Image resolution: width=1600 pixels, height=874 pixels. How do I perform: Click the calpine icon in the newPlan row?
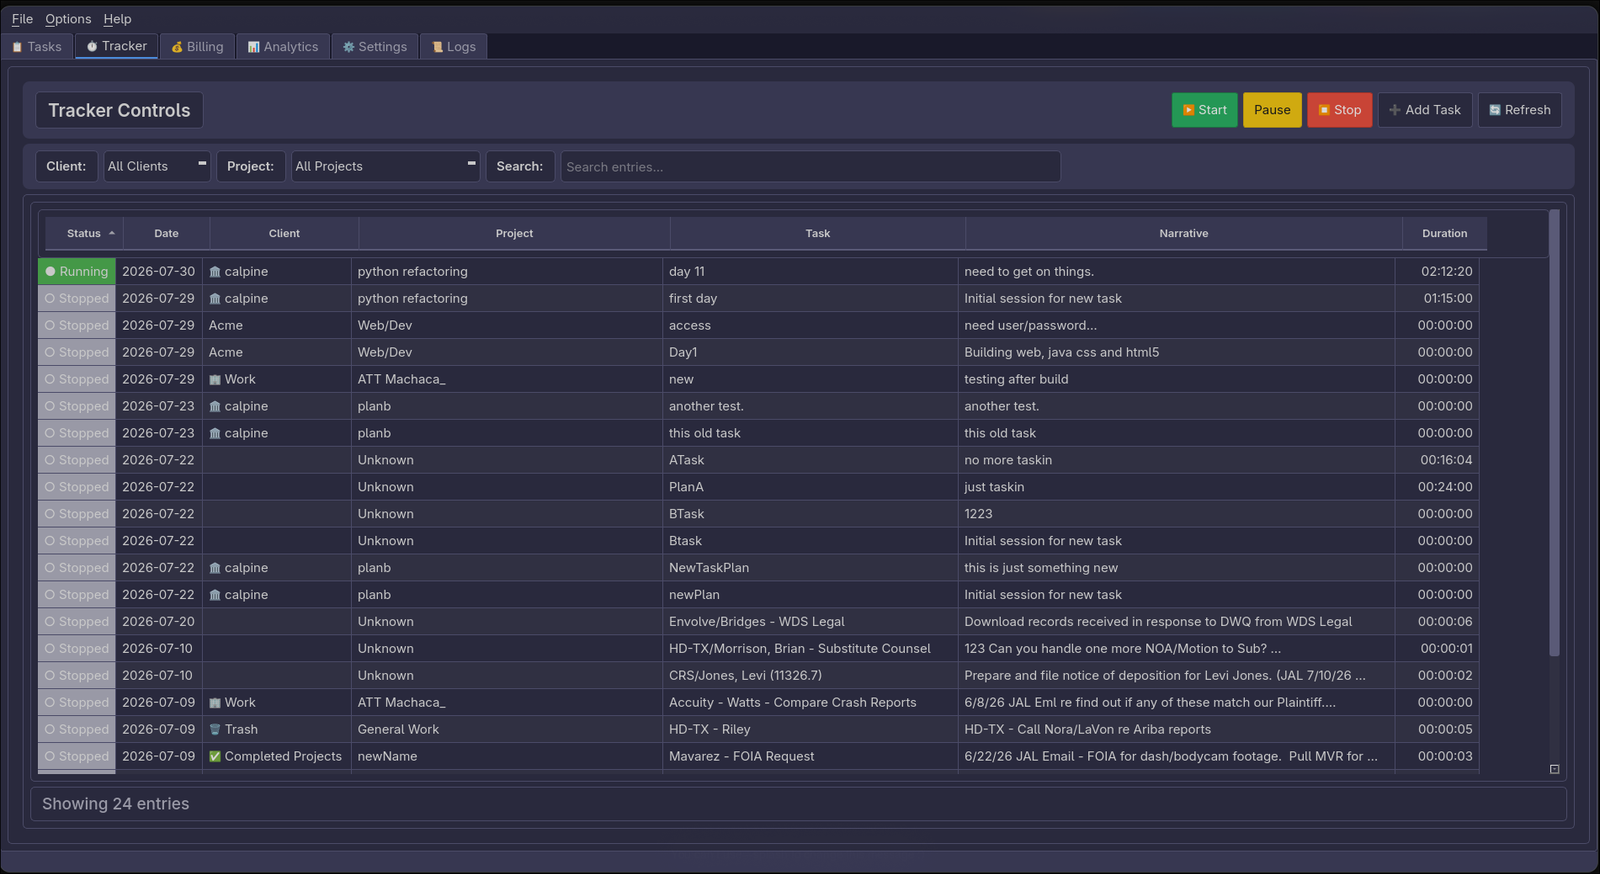[214, 595]
